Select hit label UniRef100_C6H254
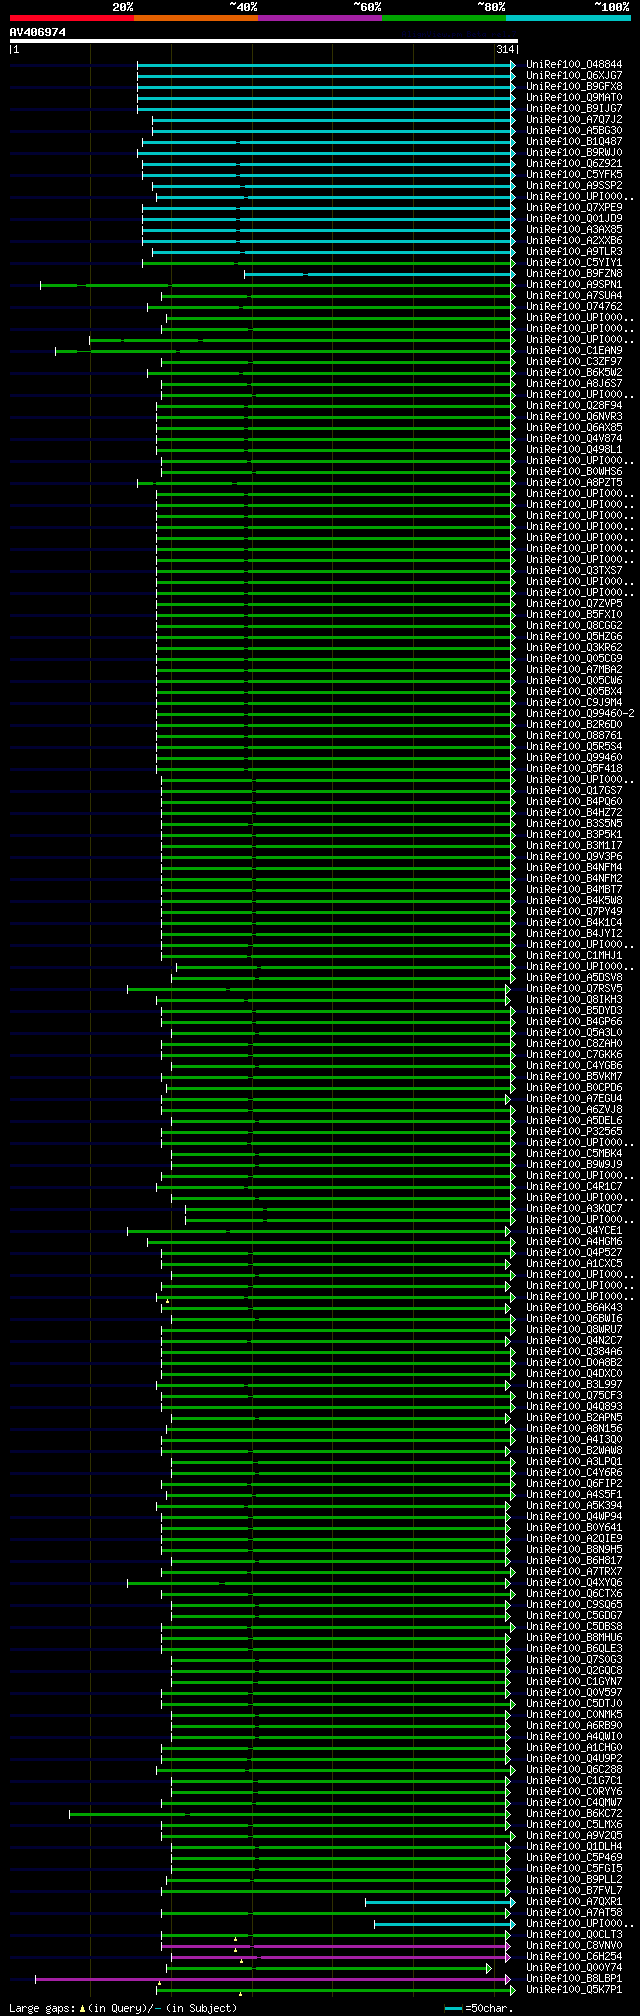The height and width of the screenshot is (2016, 640). 574,1956
